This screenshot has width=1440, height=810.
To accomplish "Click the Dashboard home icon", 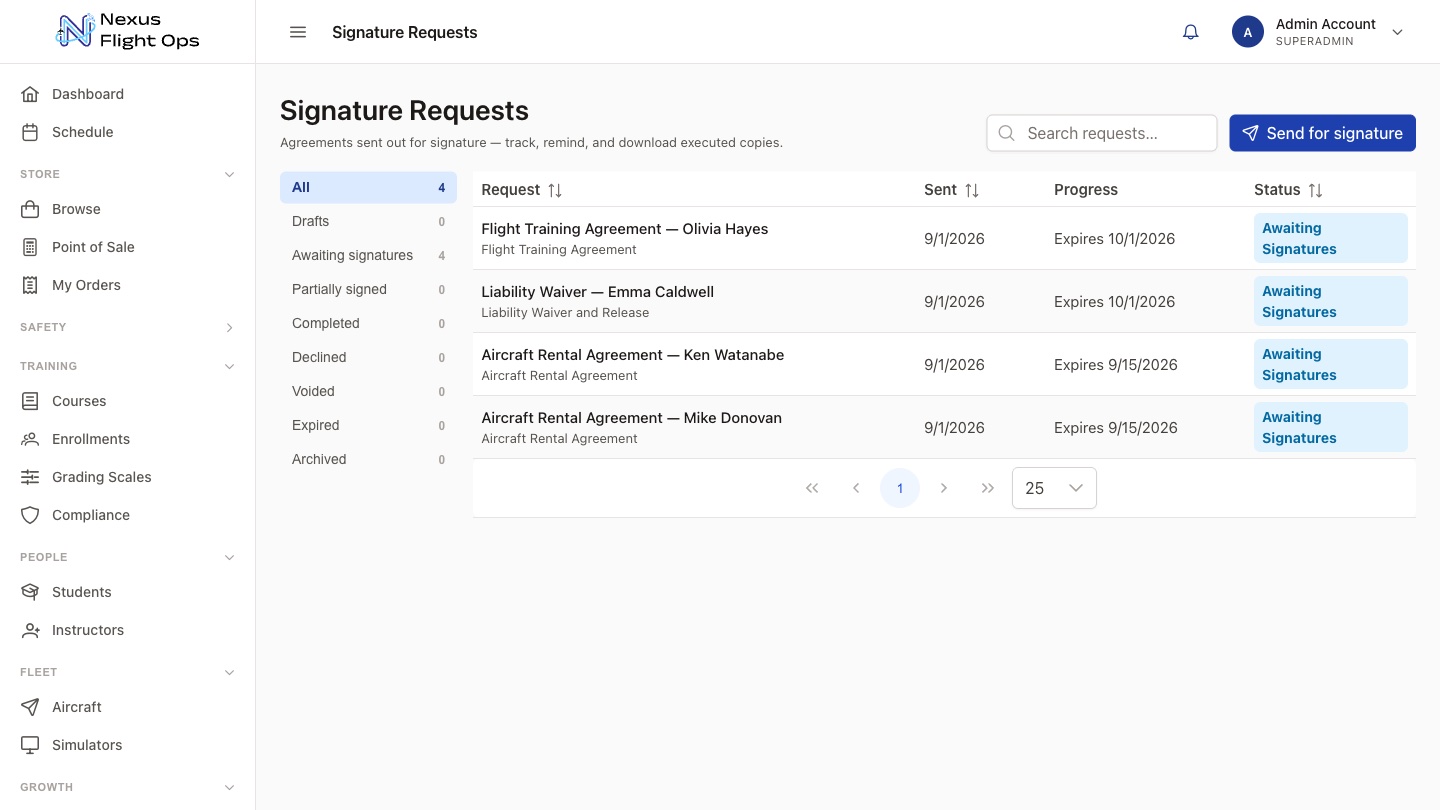I will click(30, 94).
